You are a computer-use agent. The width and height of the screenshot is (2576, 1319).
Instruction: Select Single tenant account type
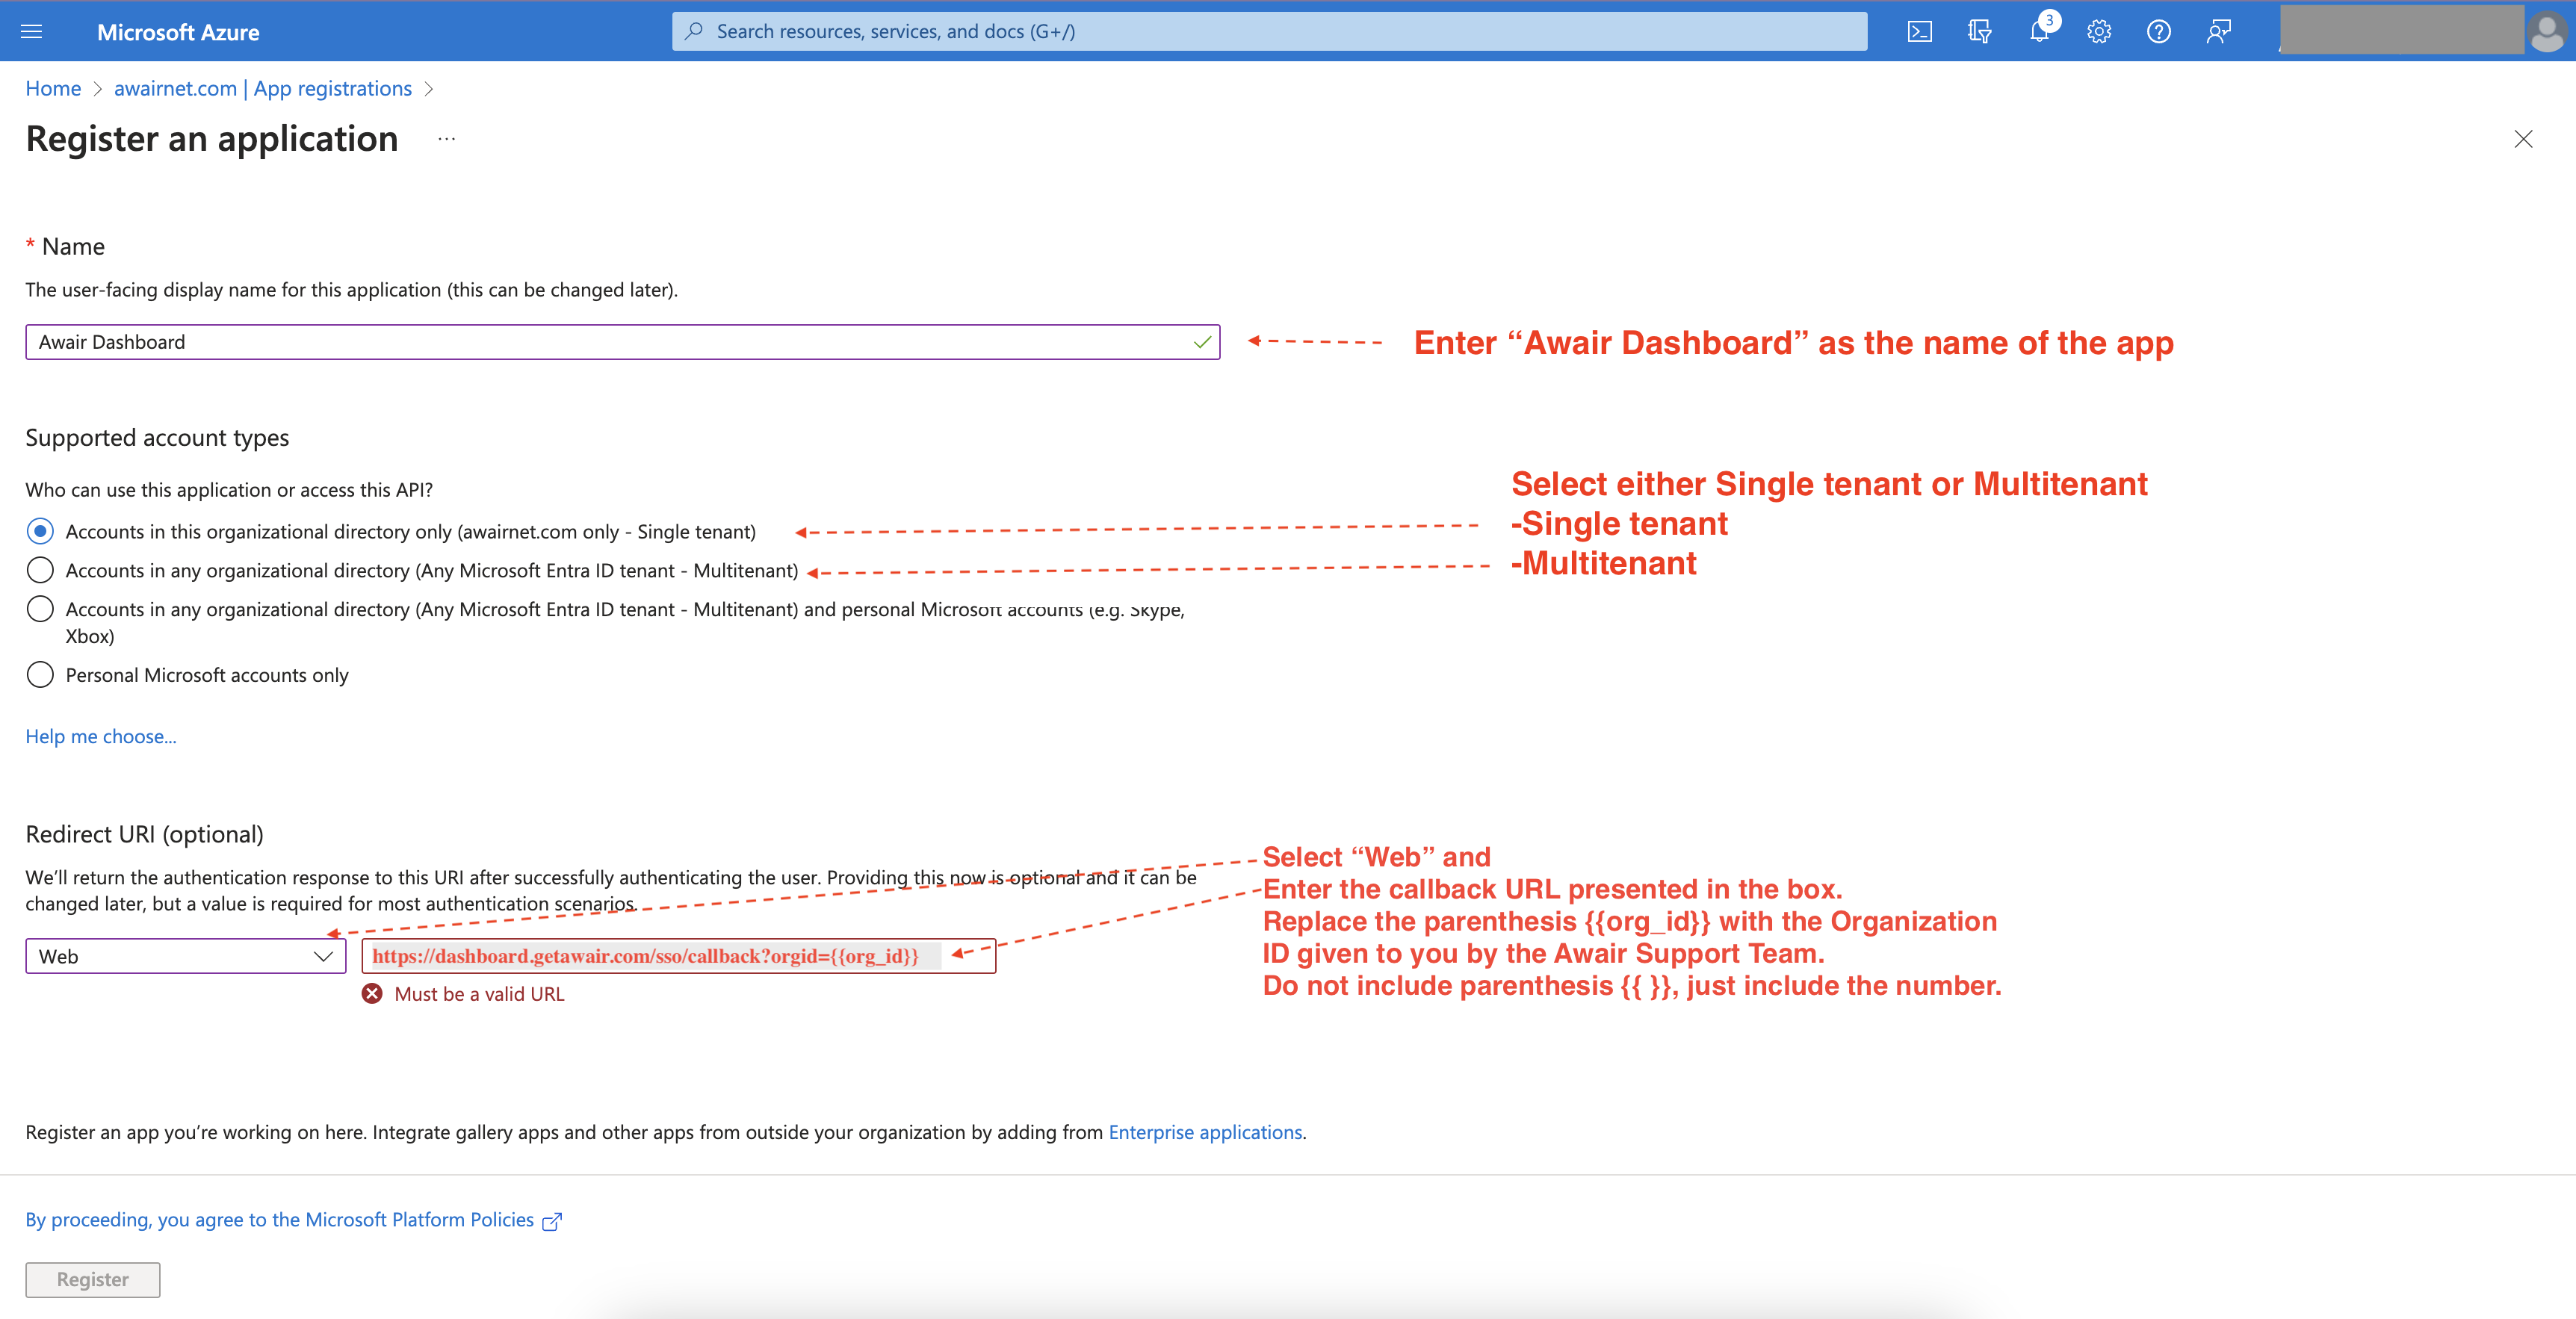40,531
